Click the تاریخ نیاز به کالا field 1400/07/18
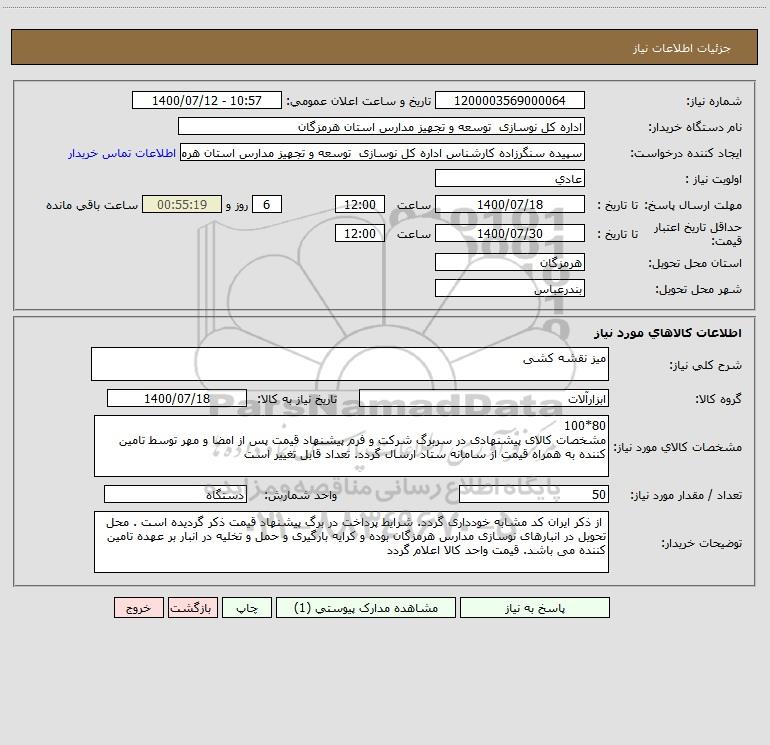The height and width of the screenshot is (745, 770). 177,398
